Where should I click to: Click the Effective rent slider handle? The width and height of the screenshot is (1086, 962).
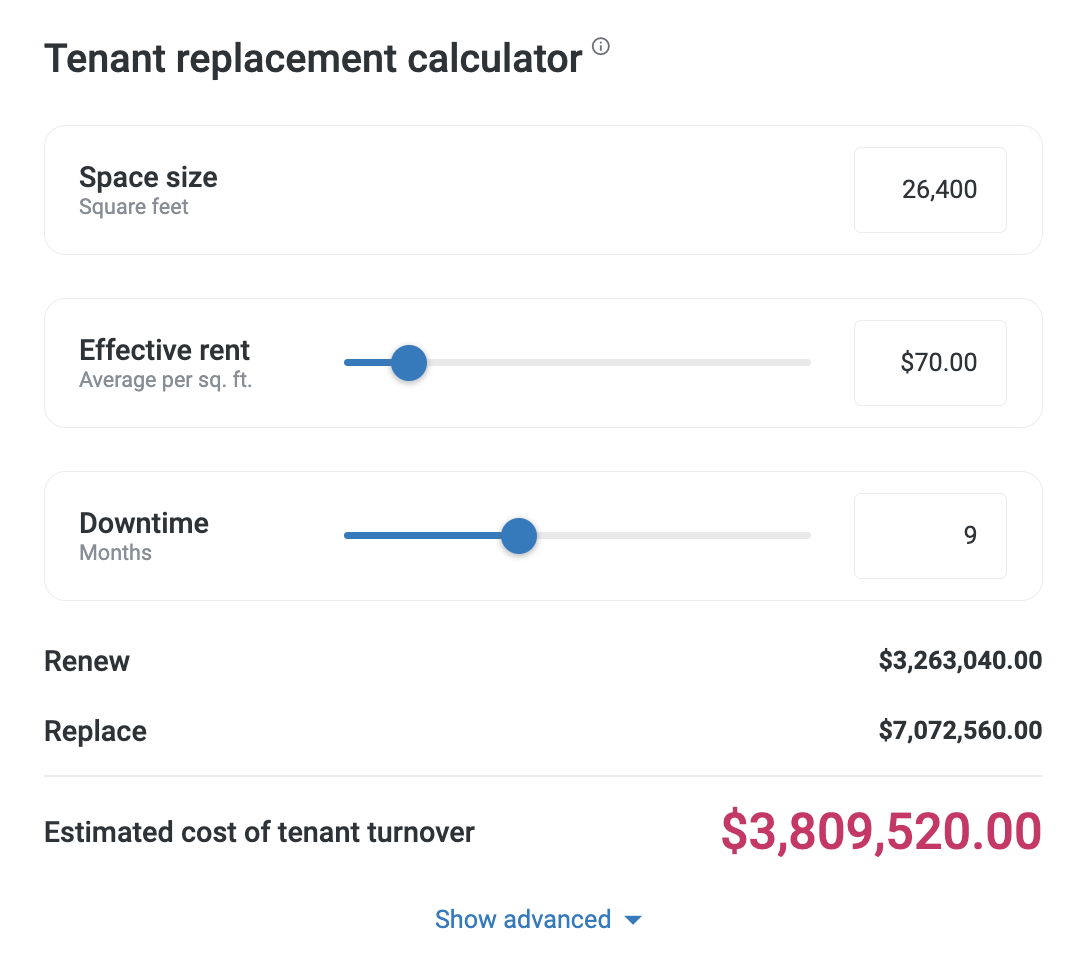(x=409, y=363)
